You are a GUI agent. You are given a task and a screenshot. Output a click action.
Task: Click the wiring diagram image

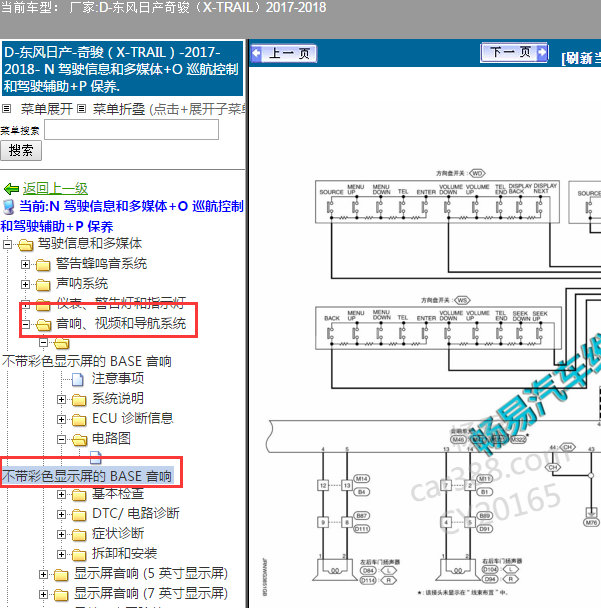click(x=432, y=382)
